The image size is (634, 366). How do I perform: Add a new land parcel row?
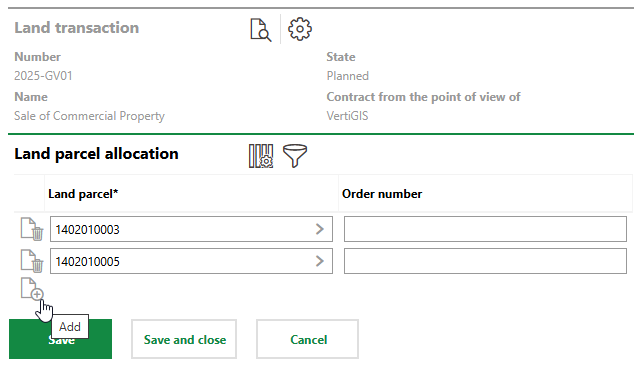click(x=32, y=289)
